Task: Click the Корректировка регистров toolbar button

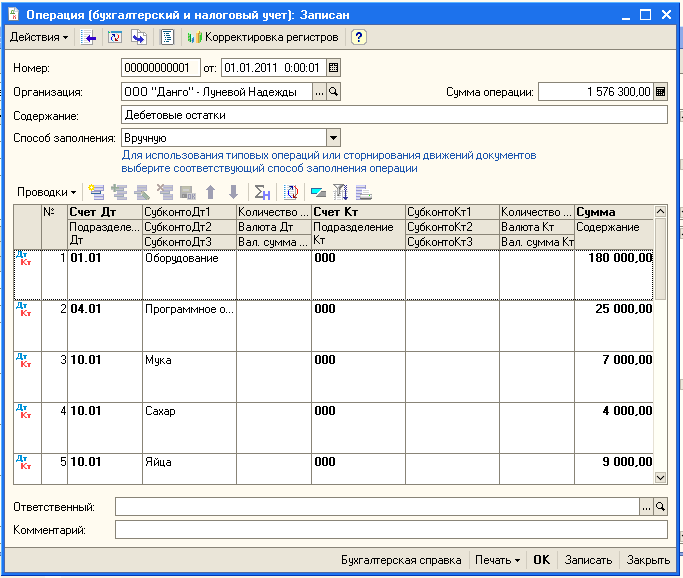Action: pos(264,37)
